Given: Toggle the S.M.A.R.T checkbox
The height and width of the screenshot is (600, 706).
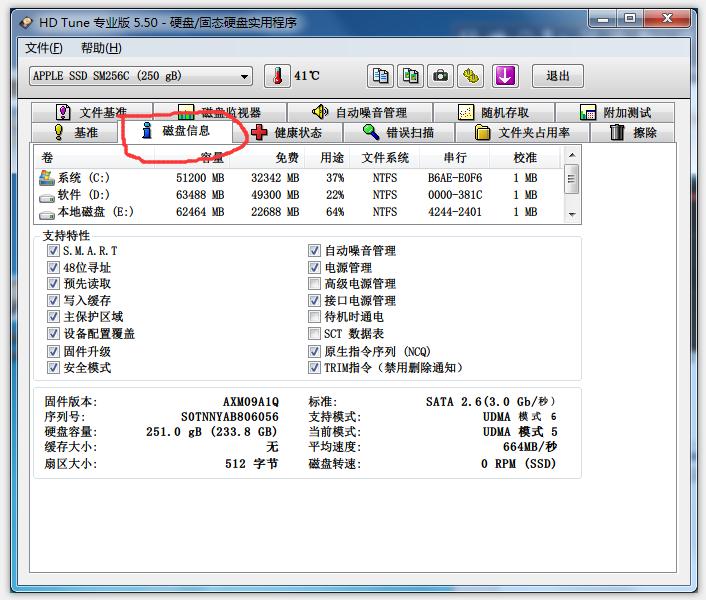Looking at the screenshot, I should pyautogui.click(x=53, y=250).
